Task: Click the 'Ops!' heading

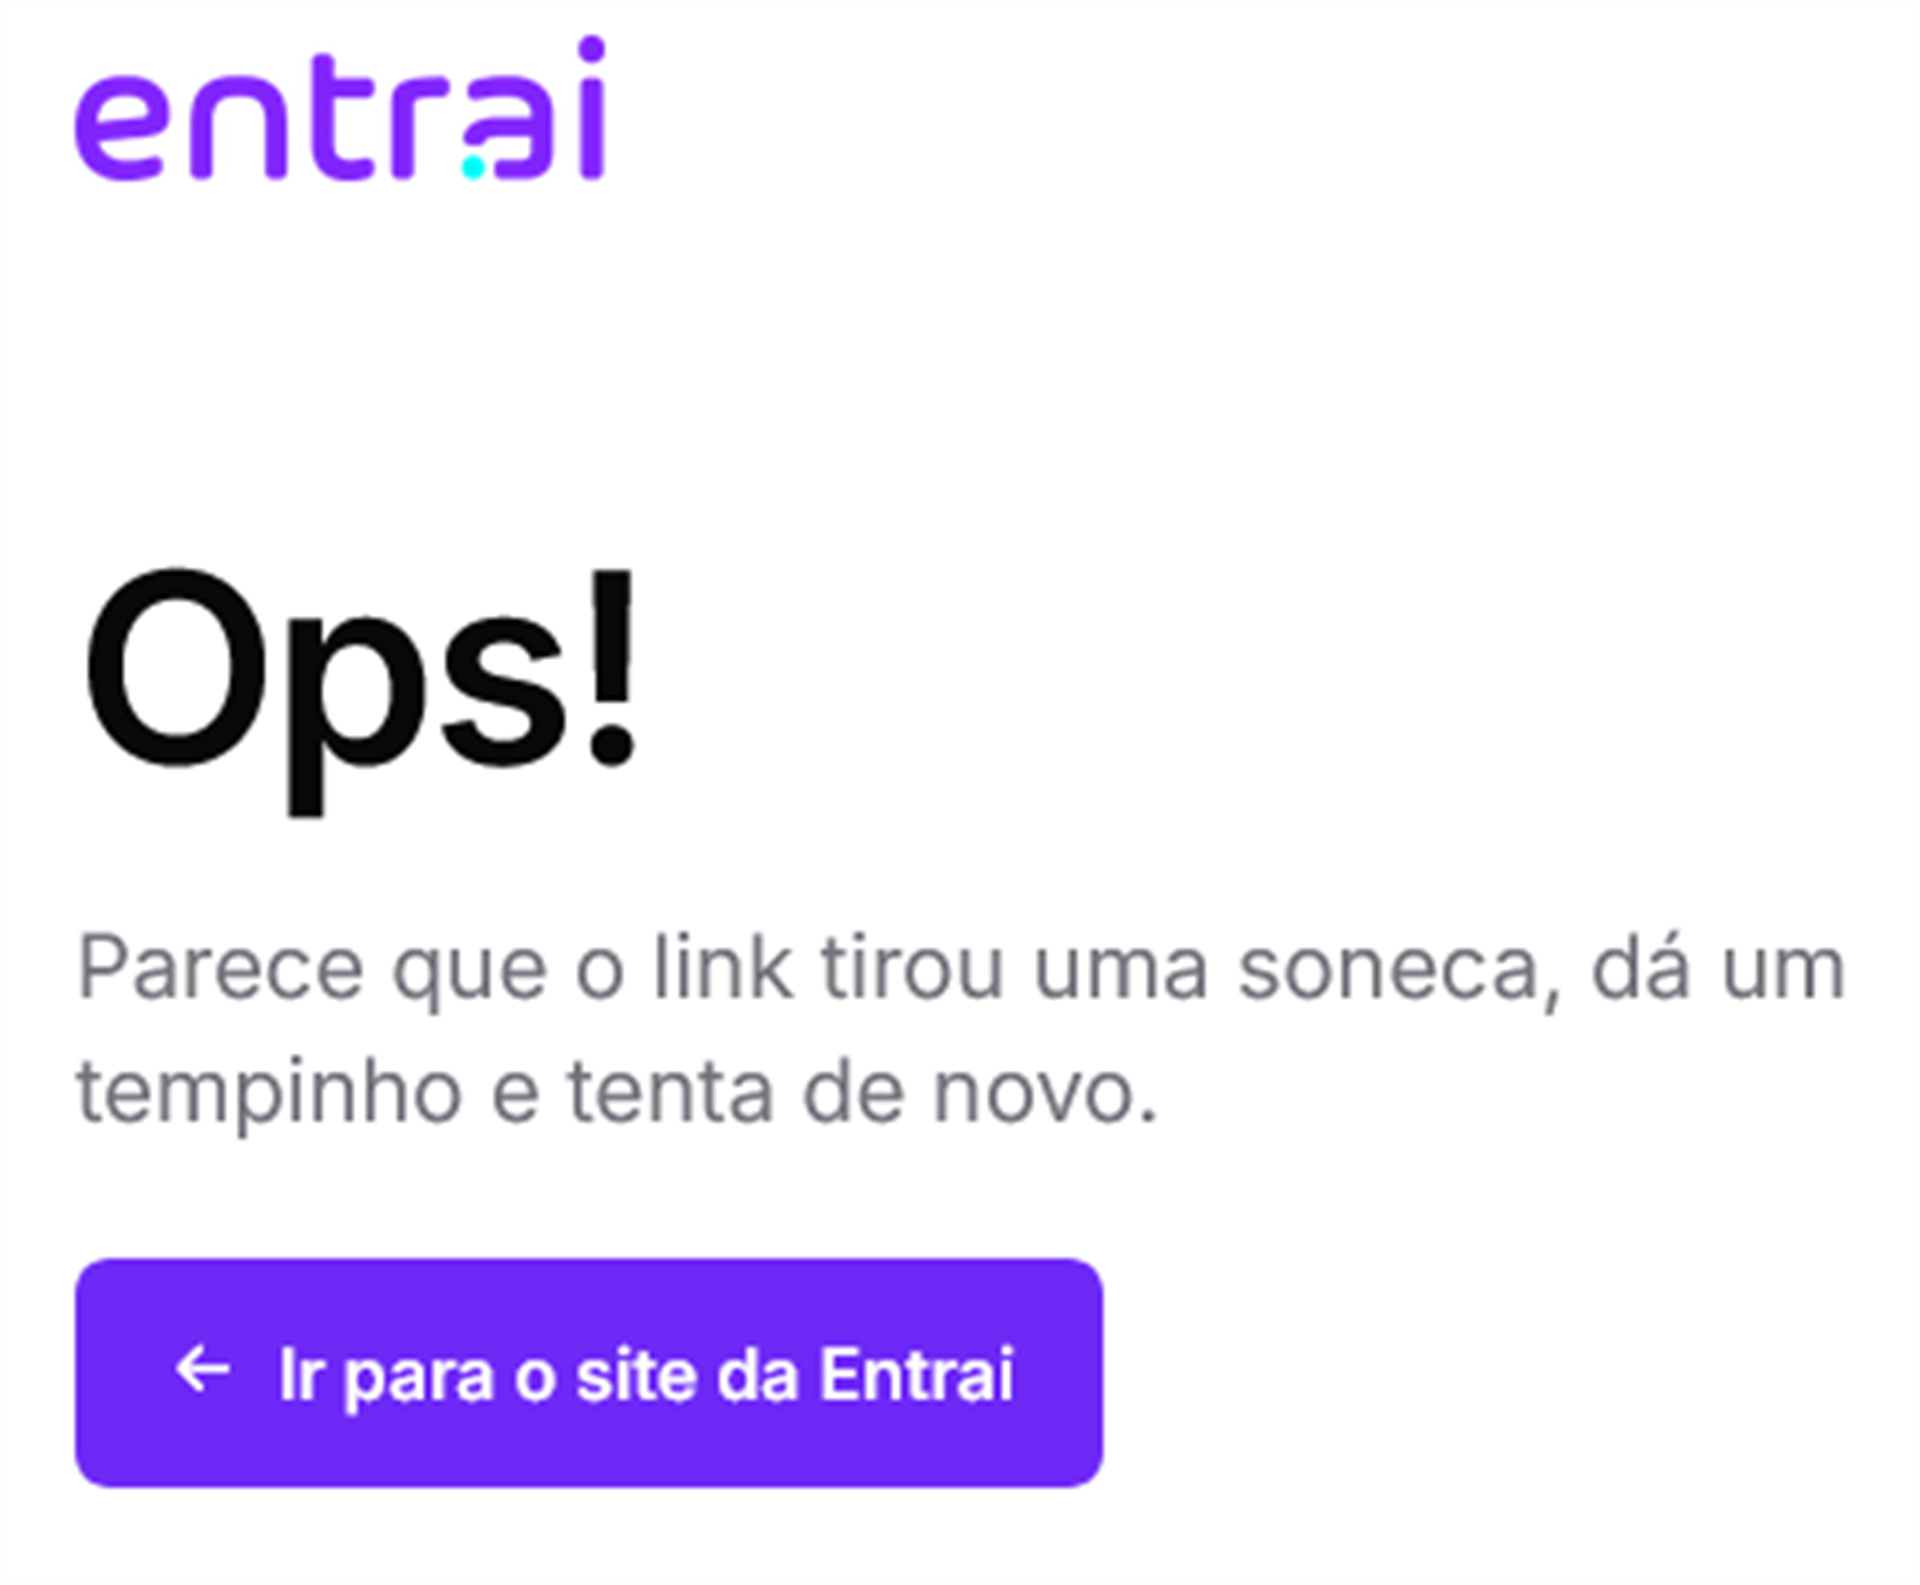Action: click(359, 690)
